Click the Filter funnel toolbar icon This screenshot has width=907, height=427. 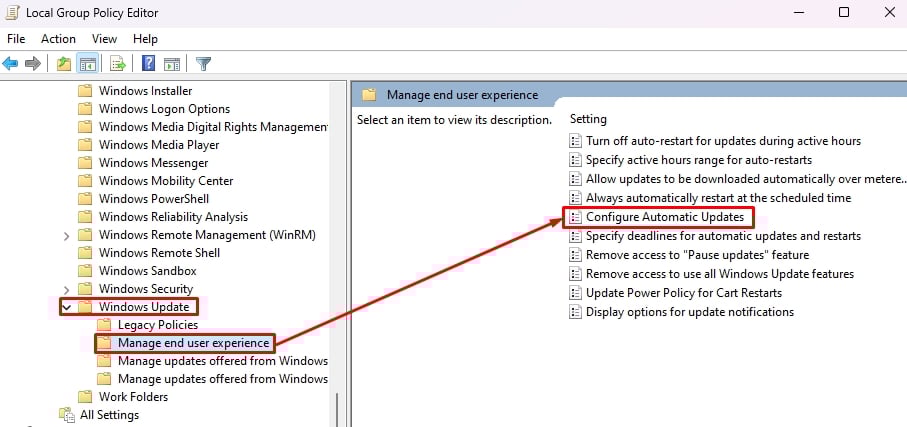click(x=203, y=64)
